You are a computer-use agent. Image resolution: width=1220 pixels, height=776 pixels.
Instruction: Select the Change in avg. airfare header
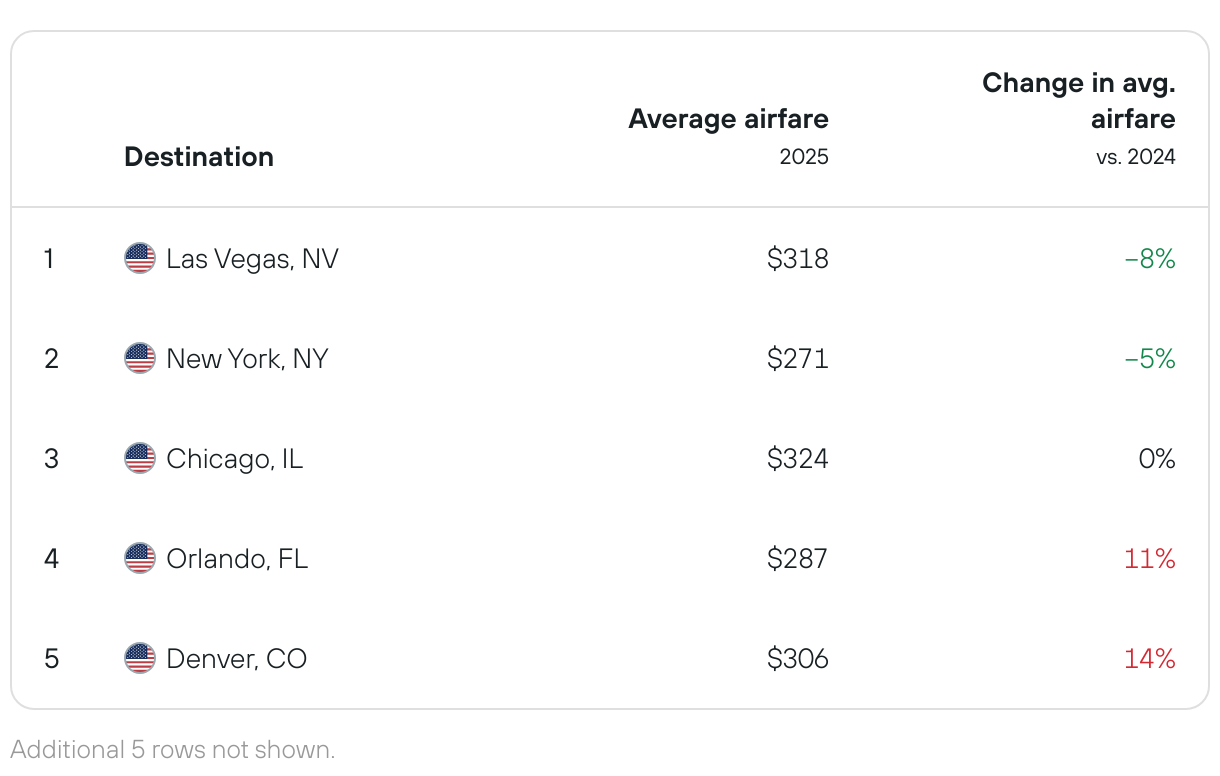click(1079, 101)
